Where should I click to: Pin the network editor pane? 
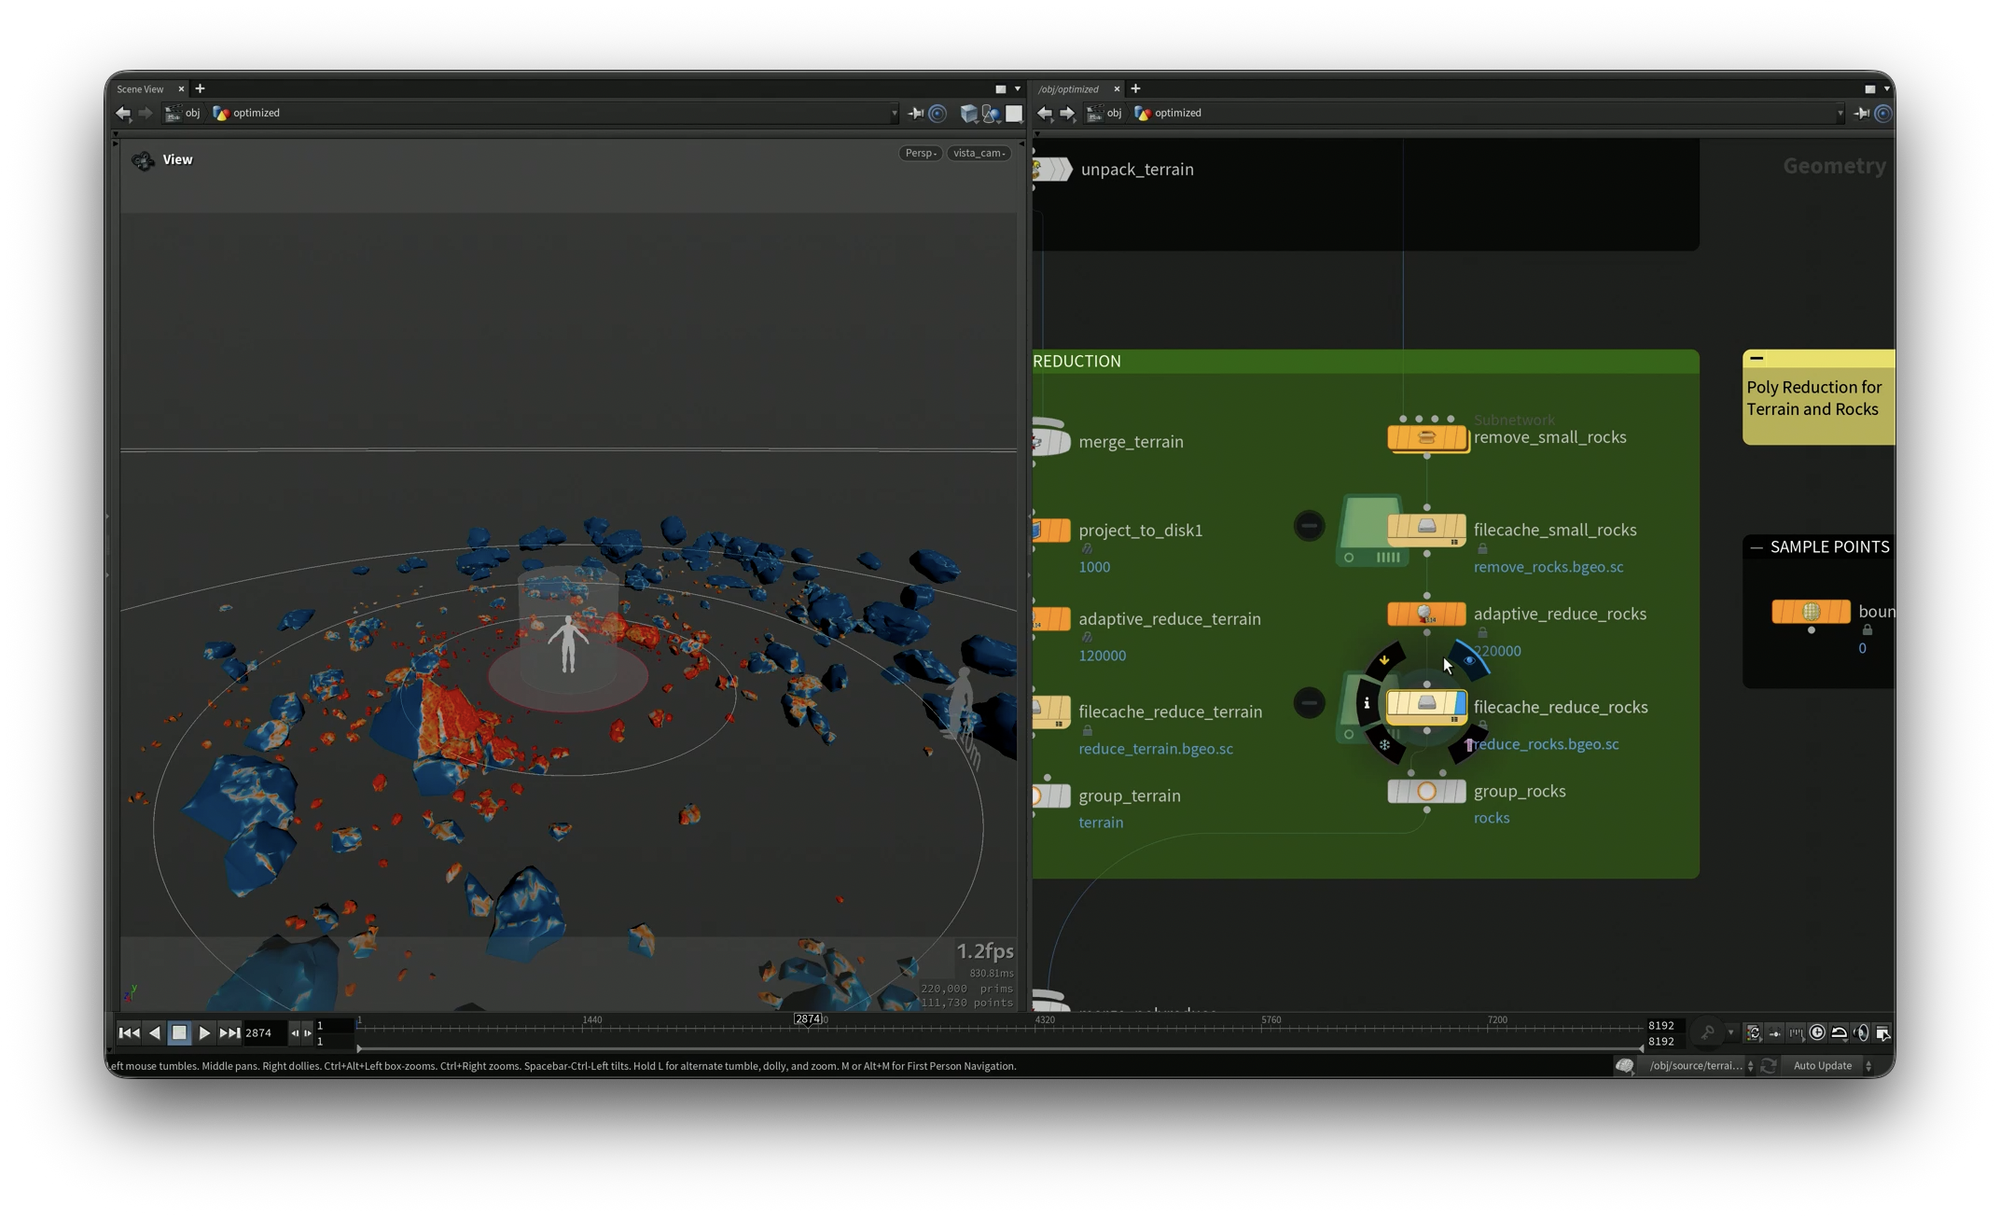(x=1861, y=113)
